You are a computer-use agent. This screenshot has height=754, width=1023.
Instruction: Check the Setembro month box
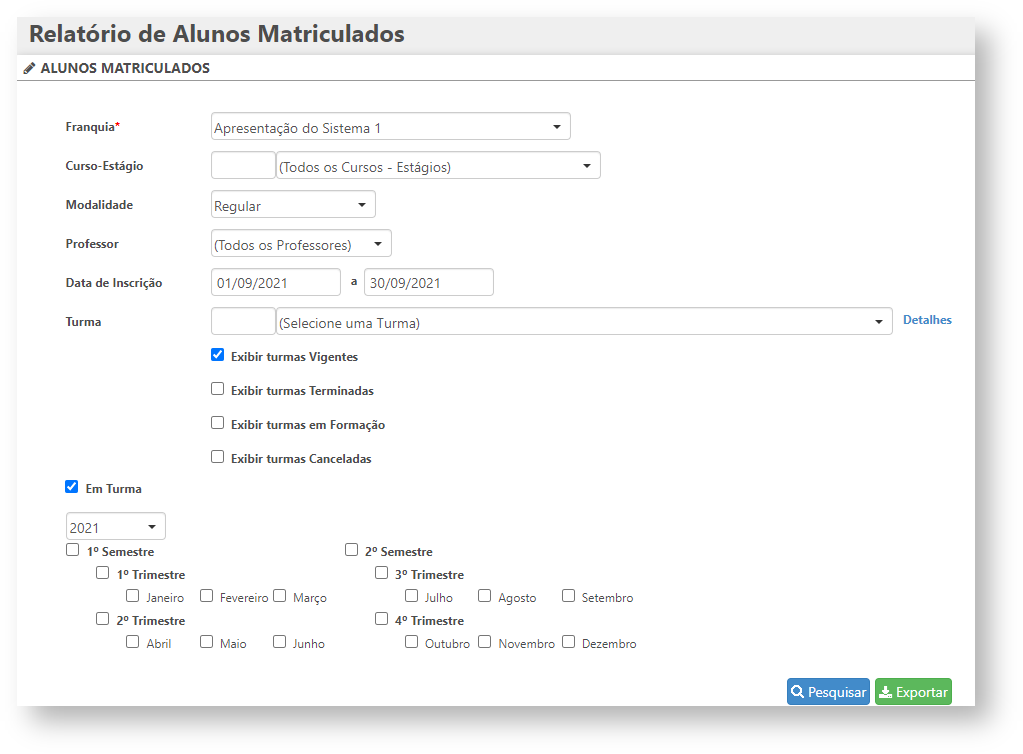pyautogui.click(x=569, y=596)
